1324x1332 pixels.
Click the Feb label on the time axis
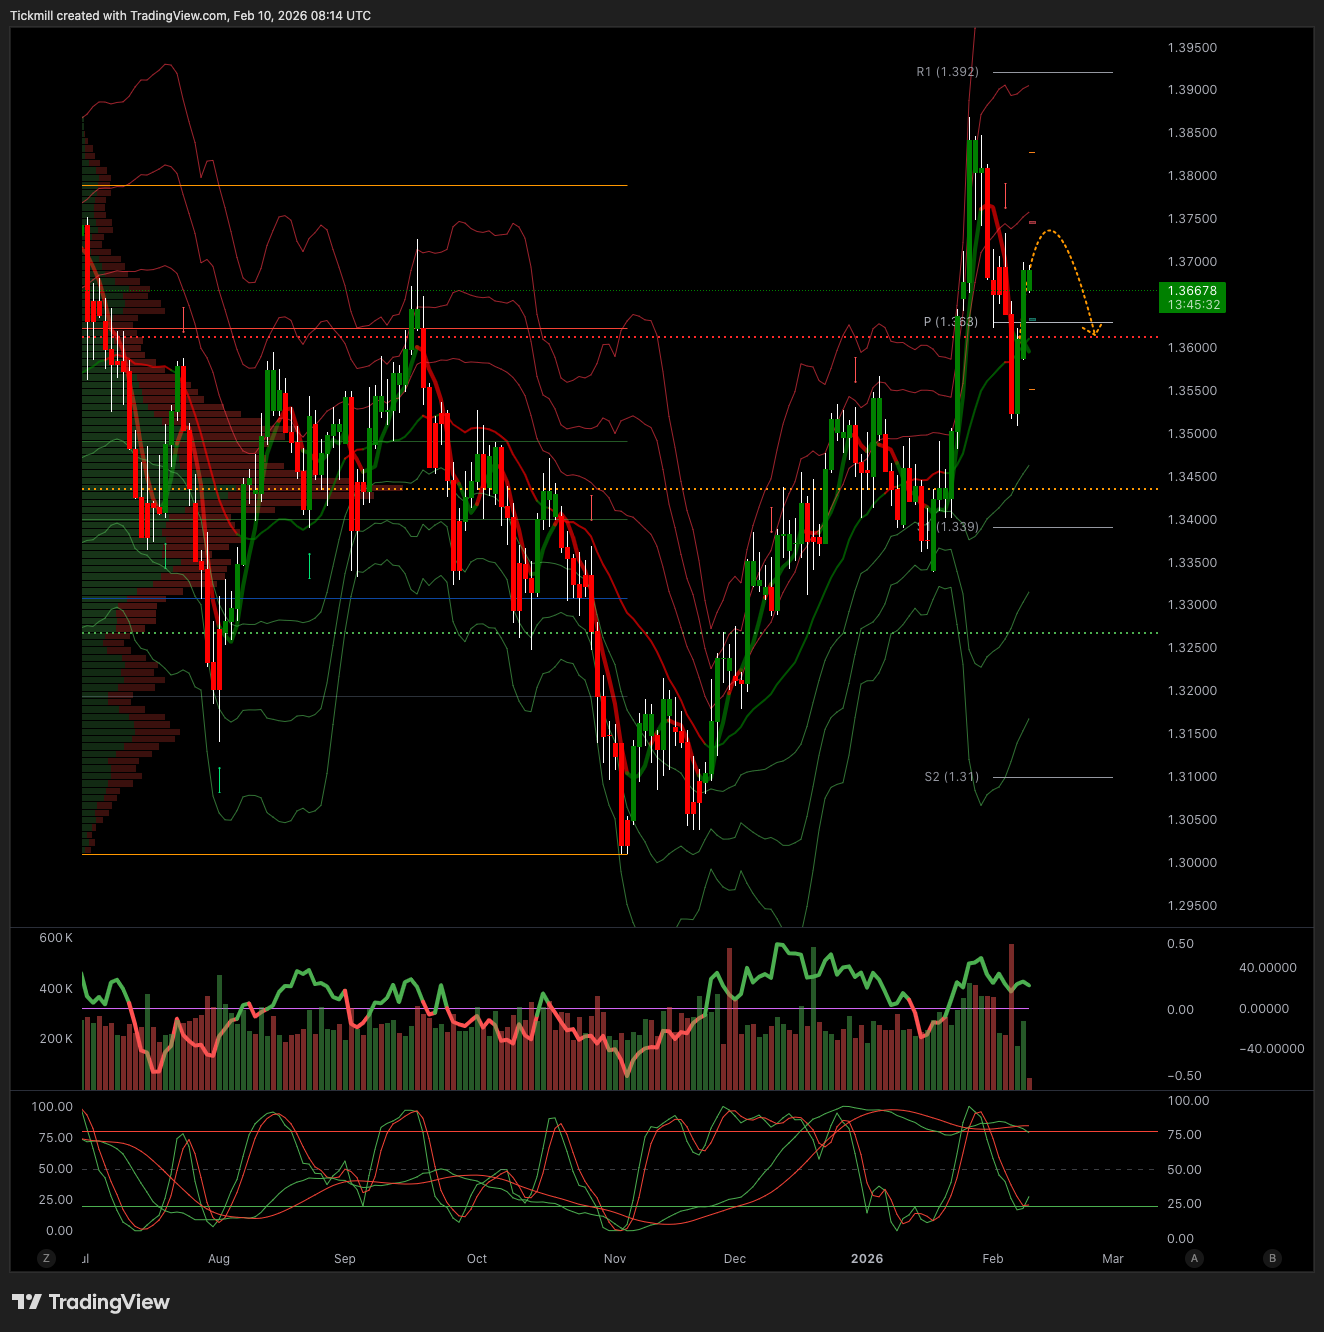pyautogui.click(x=992, y=1259)
